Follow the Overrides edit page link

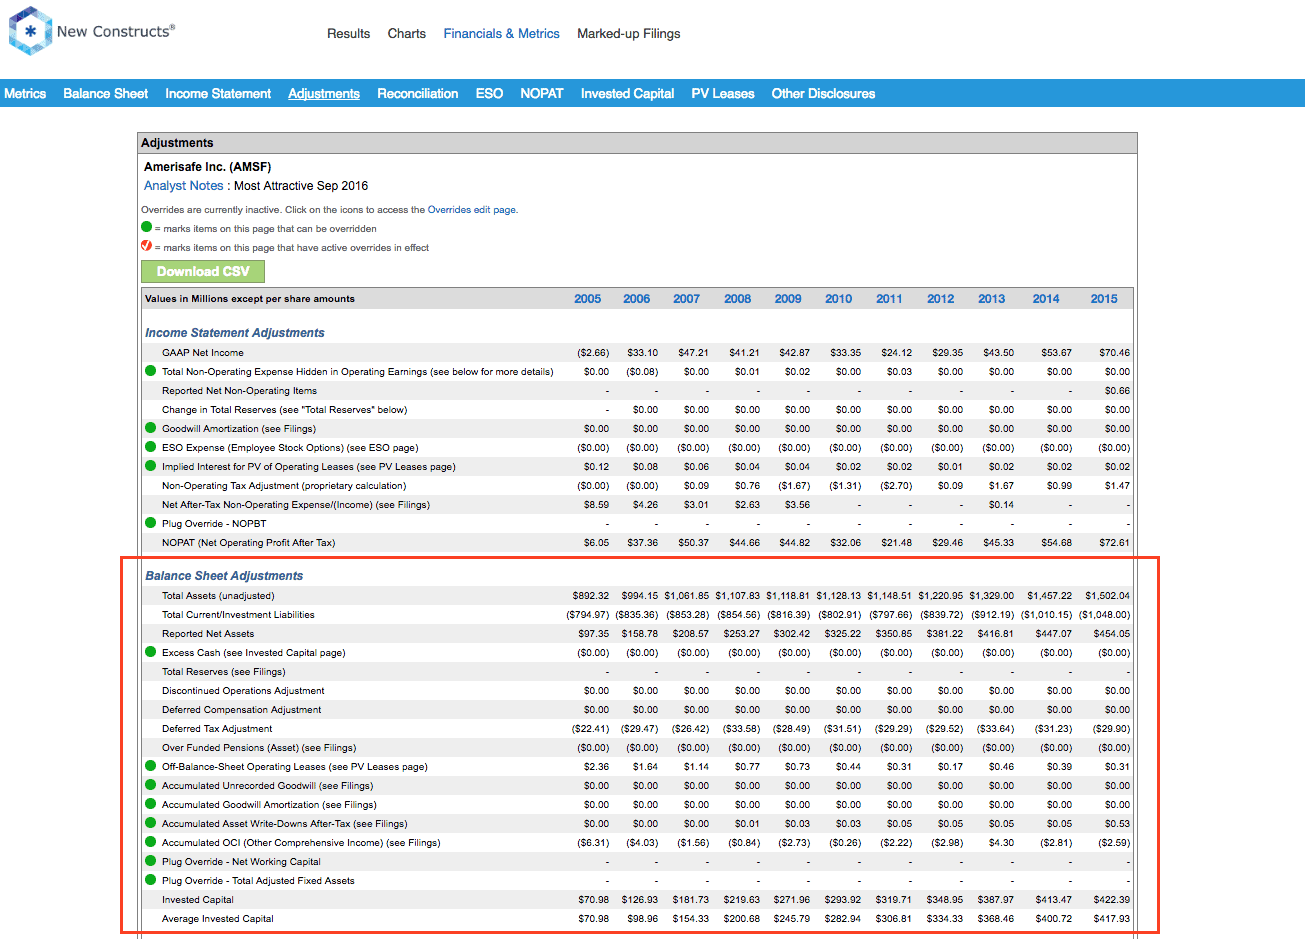coord(472,210)
